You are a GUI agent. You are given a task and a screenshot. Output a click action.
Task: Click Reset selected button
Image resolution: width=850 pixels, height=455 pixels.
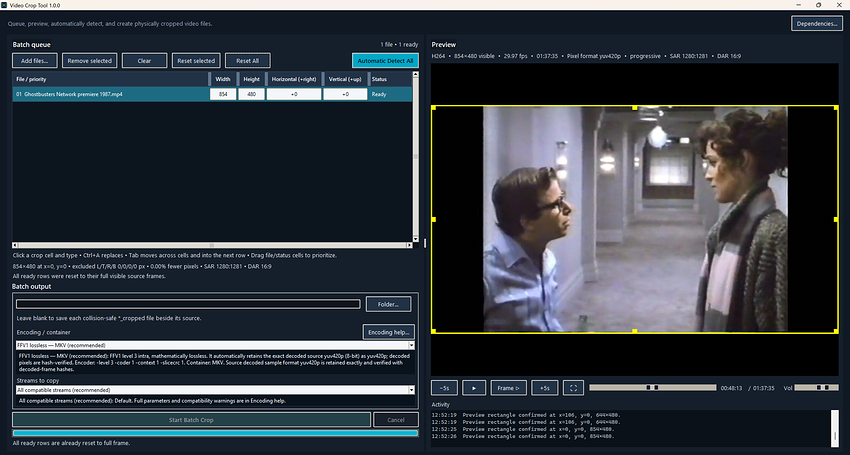tap(196, 61)
